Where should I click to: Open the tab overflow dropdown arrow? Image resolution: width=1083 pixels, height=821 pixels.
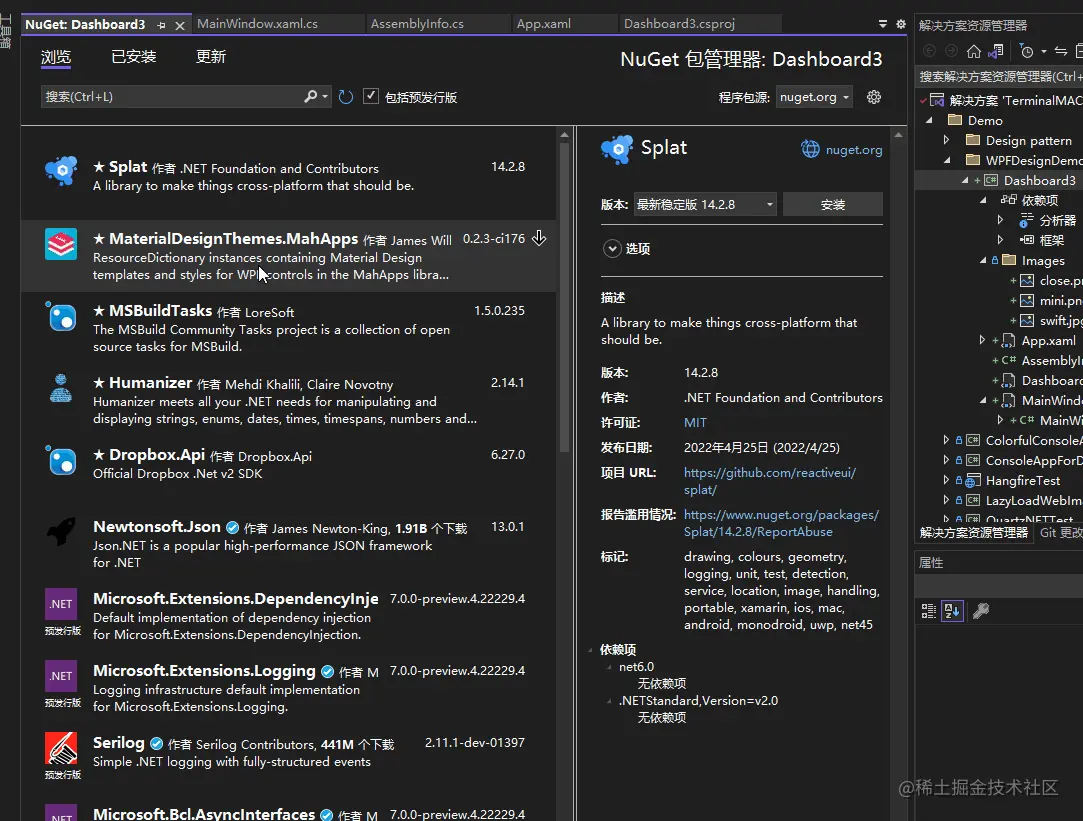[x=883, y=24]
